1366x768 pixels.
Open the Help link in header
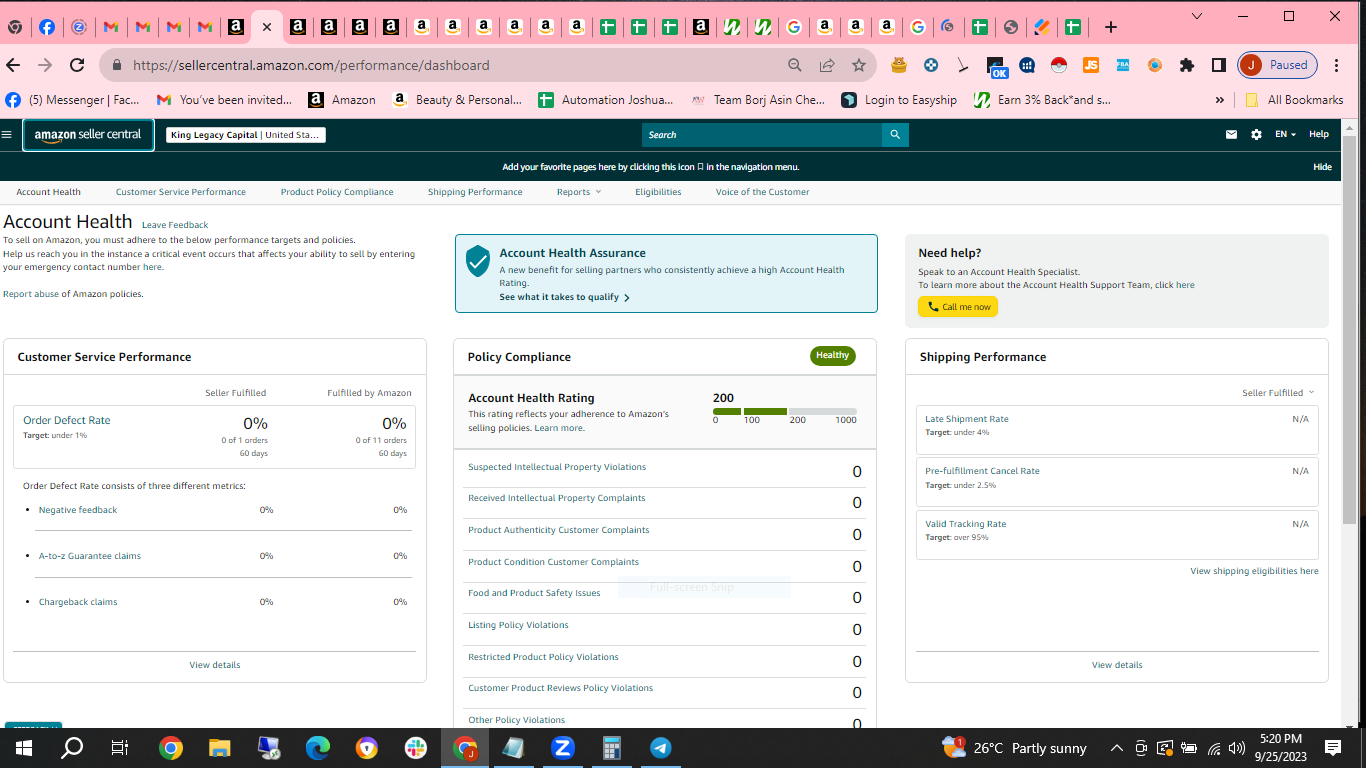pyautogui.click(x=1319, y=134)
